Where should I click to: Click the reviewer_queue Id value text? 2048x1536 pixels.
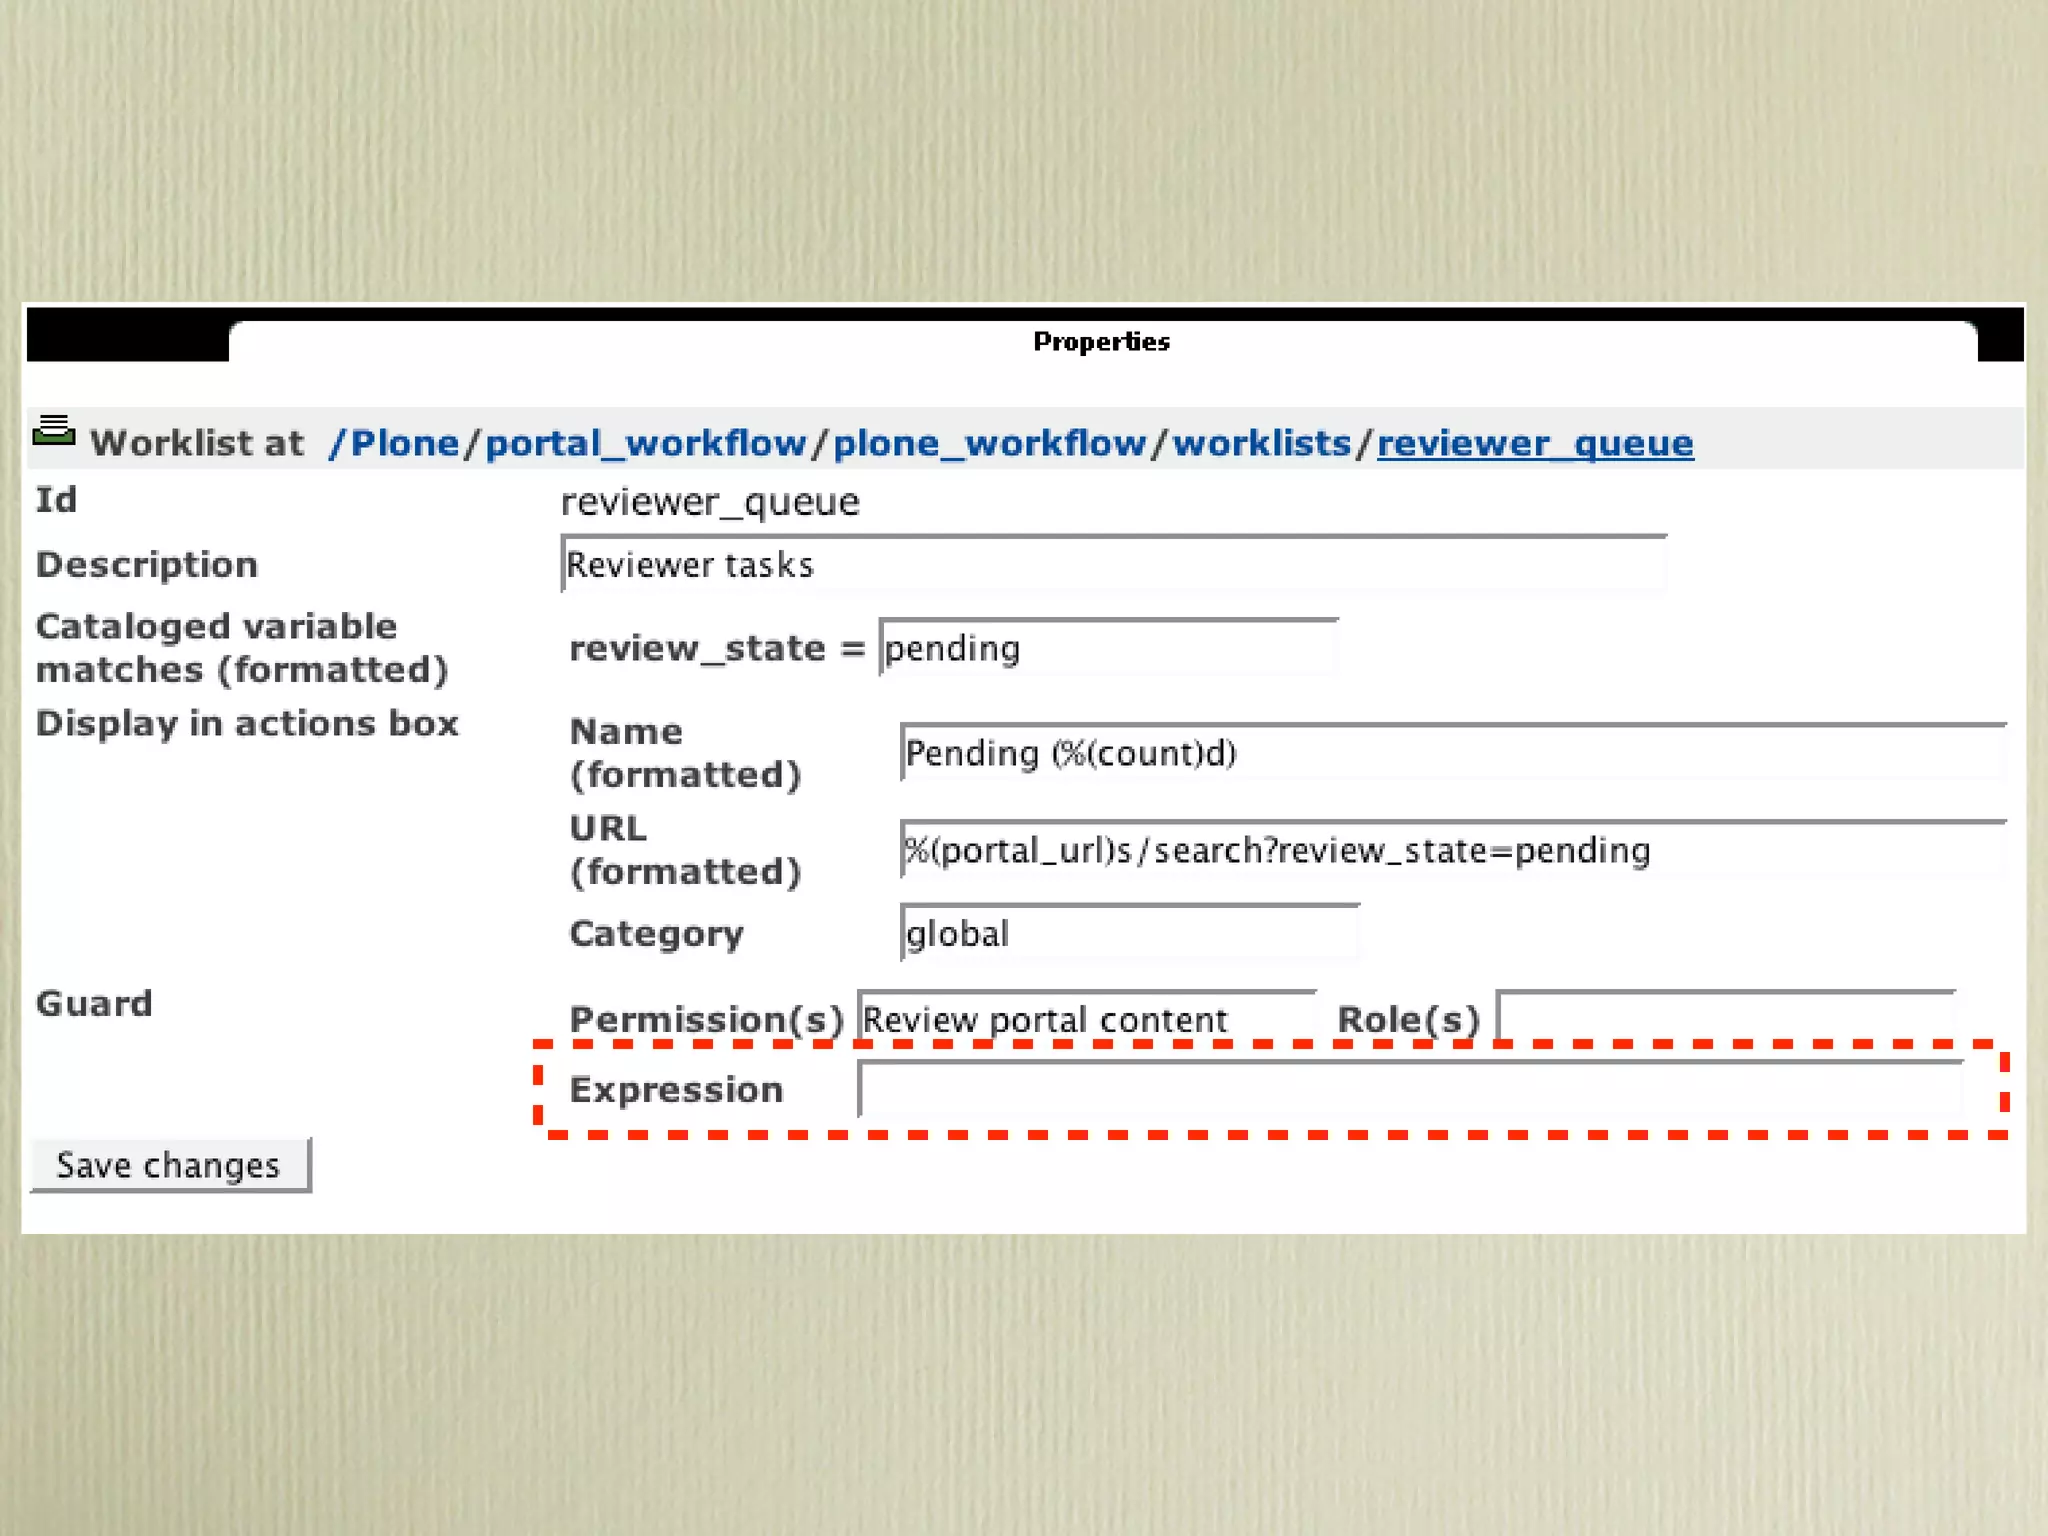coord(710,501)
